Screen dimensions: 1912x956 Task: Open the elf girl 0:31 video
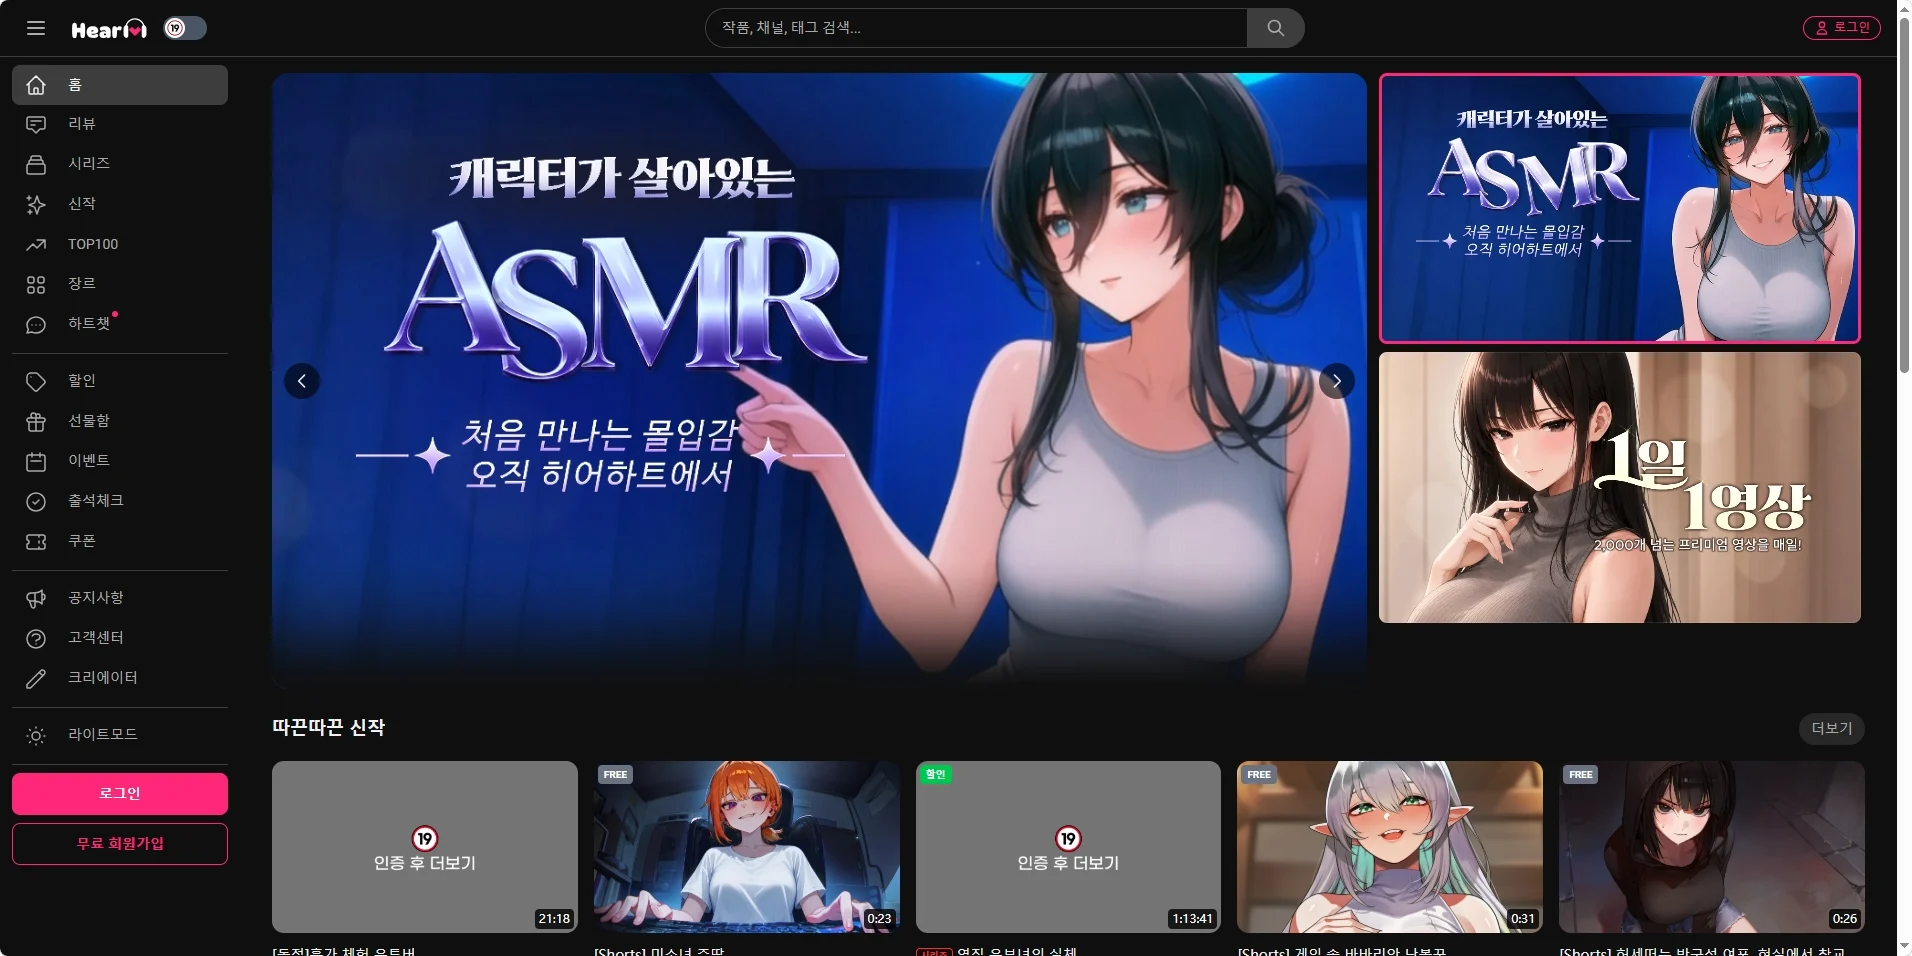pos(1390,847)
